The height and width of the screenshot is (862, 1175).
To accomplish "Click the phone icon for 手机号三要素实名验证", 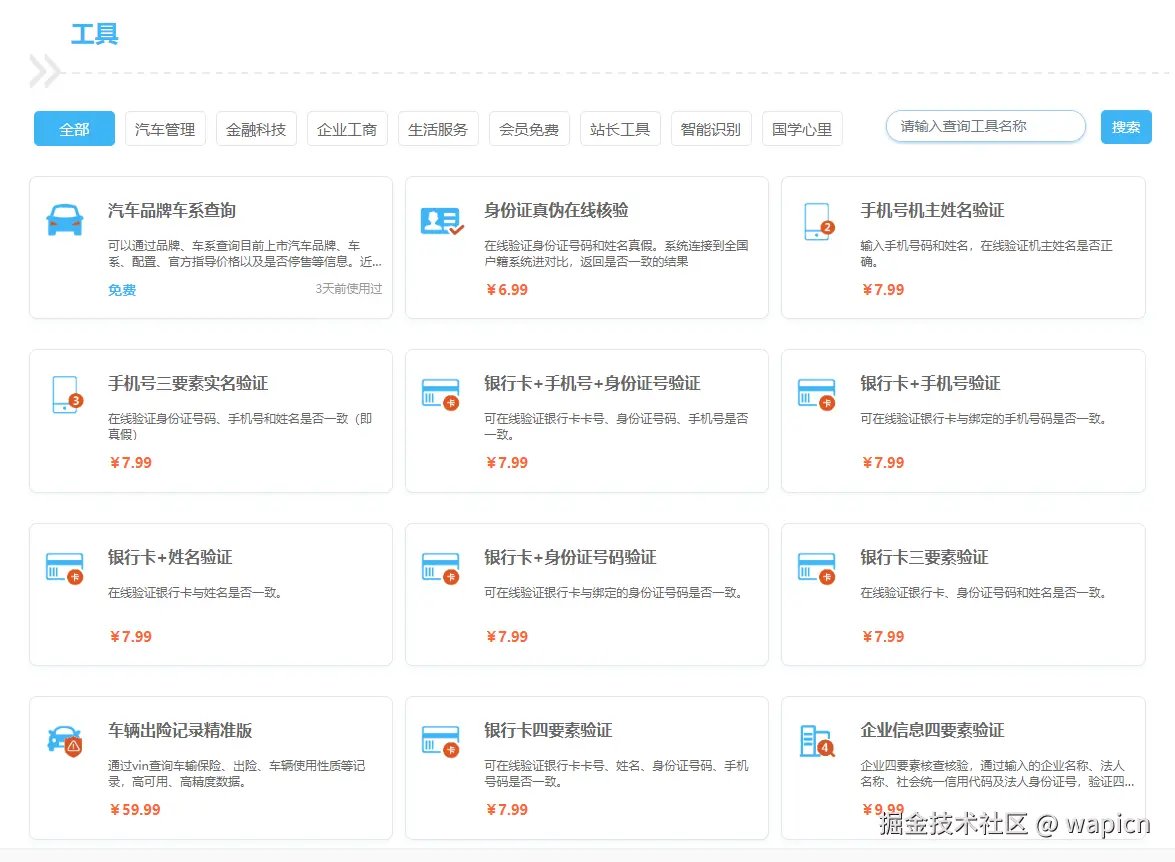I will click(64, 394).
